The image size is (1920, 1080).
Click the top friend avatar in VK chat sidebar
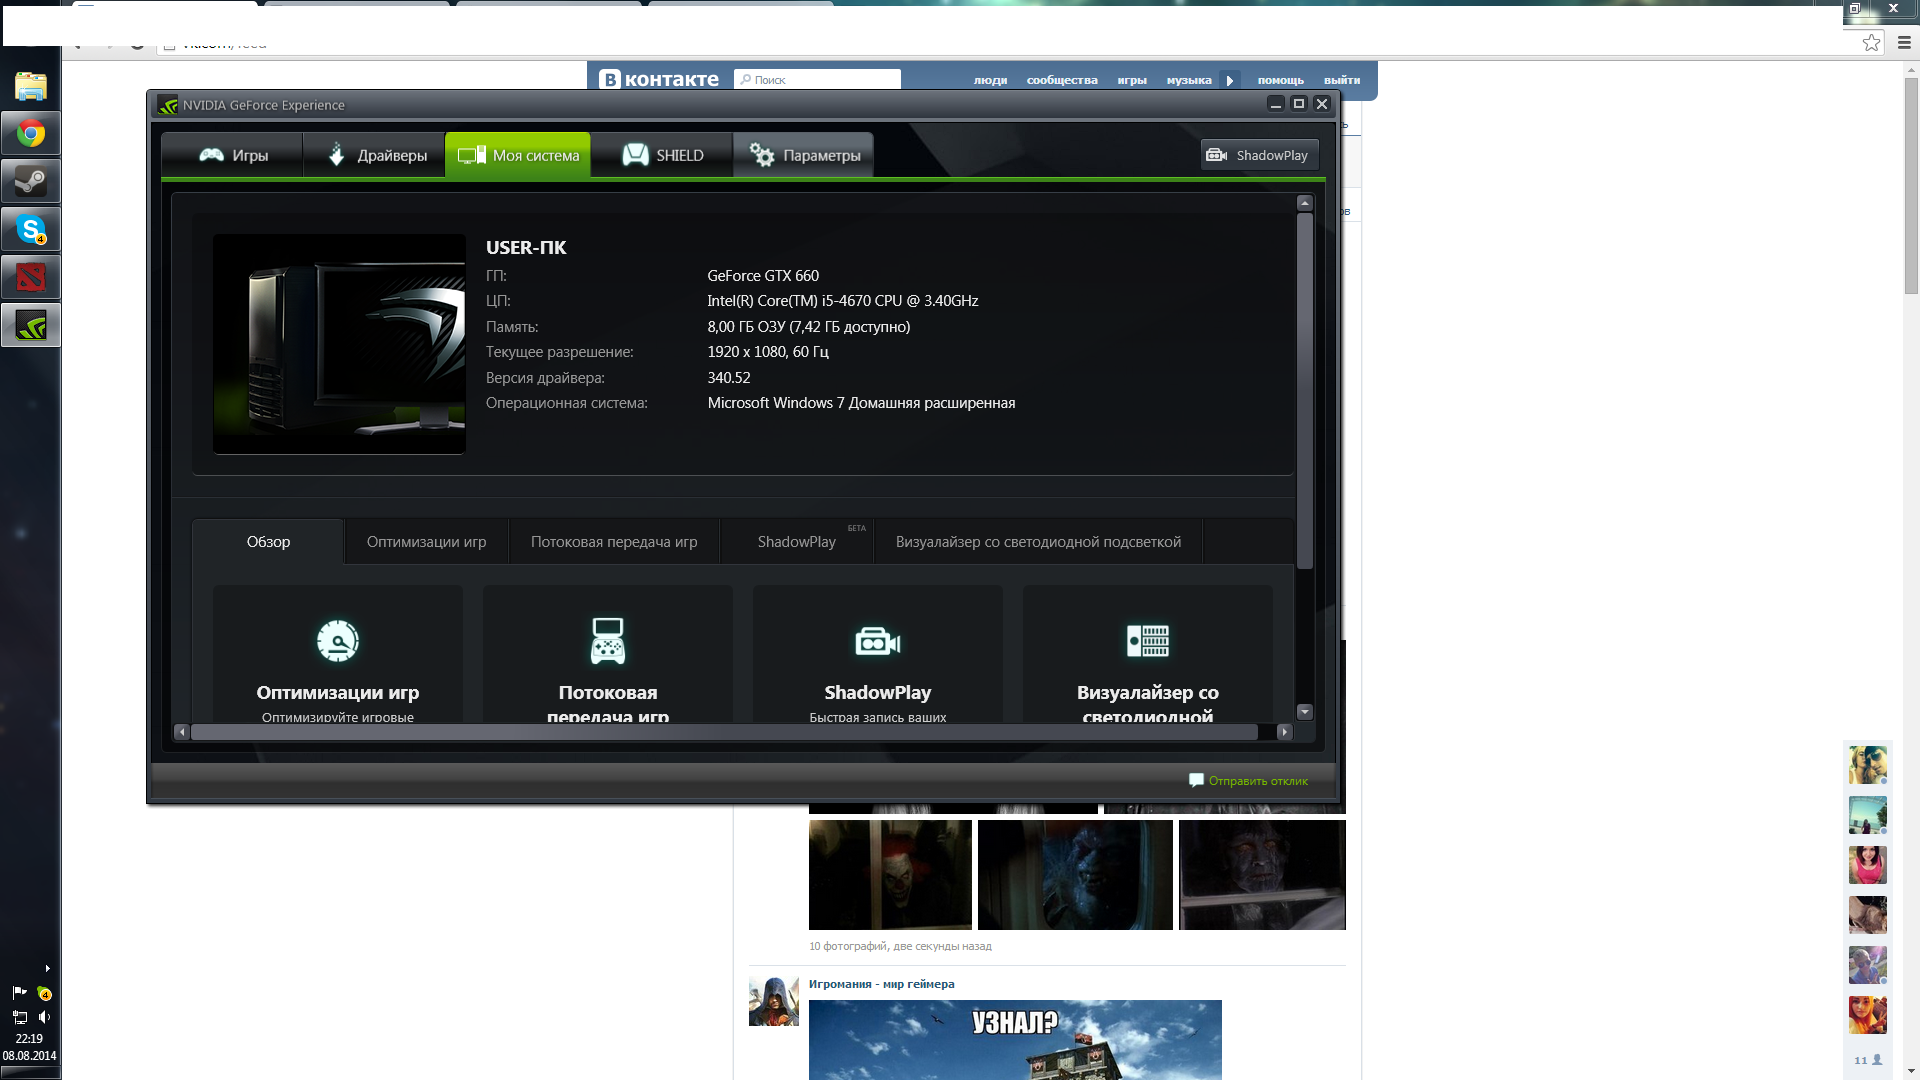coord(1867,765)
